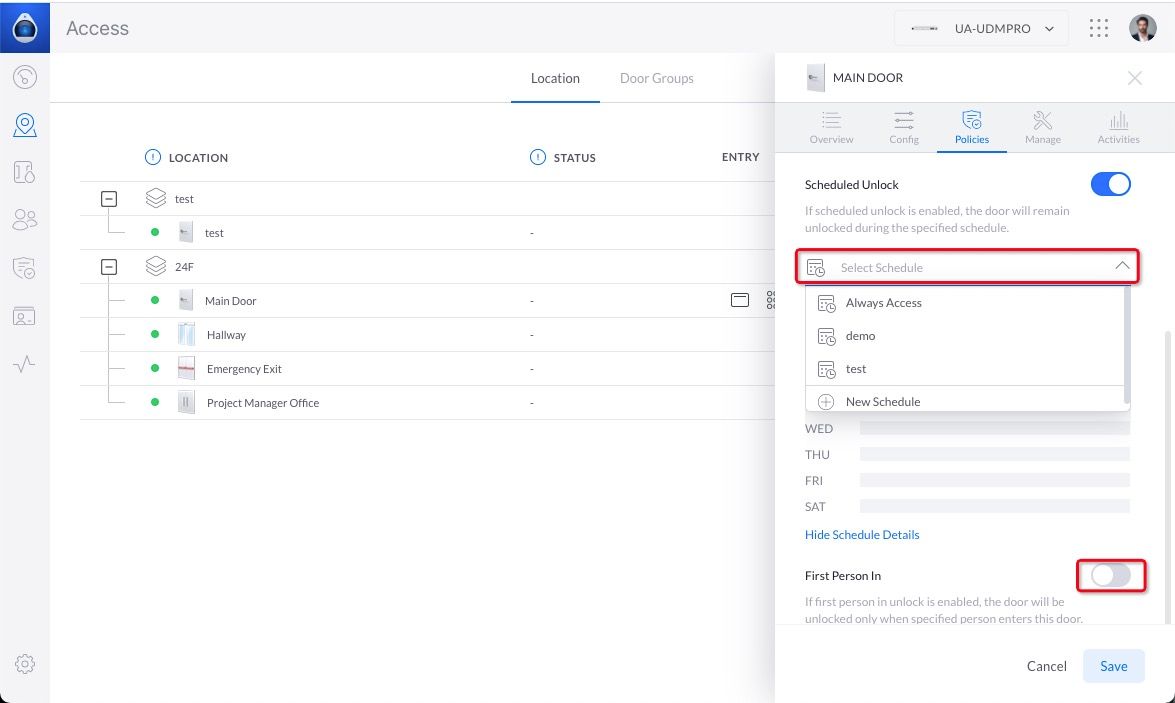
Task: Open the user profile avatar
Action: pos(1142,28)
